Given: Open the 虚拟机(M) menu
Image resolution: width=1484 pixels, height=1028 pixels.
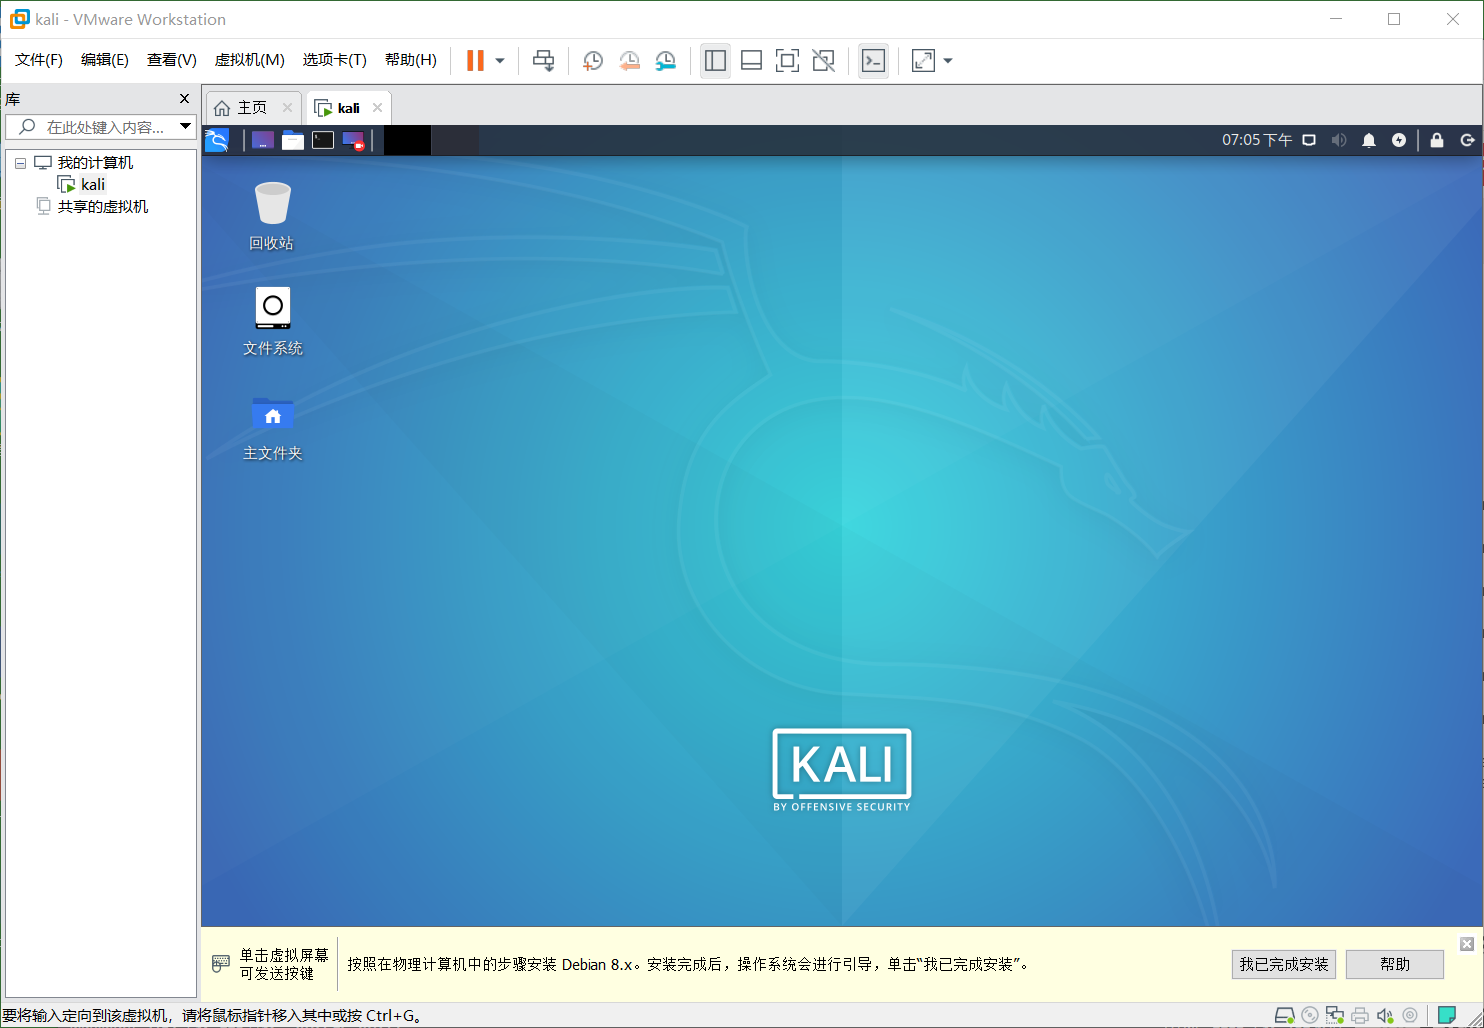Looking at the screenshot, I should click(249, 60).
